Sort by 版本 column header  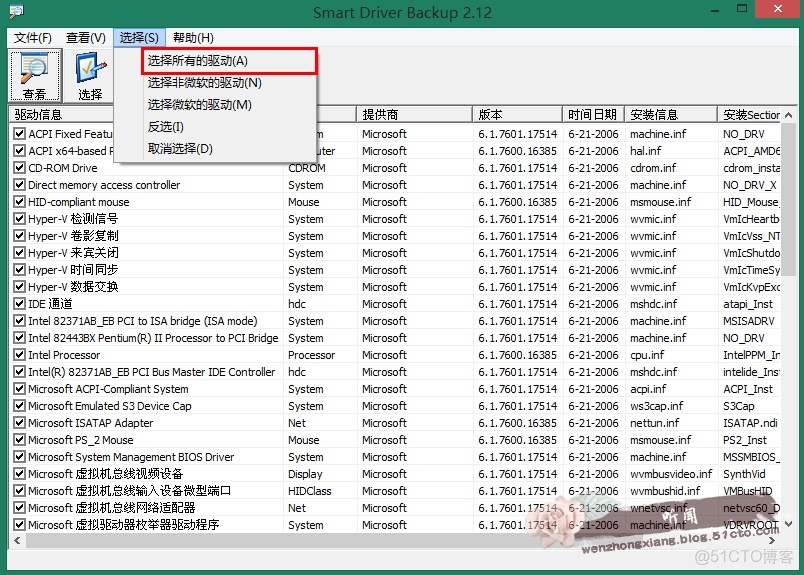(517, 114)
